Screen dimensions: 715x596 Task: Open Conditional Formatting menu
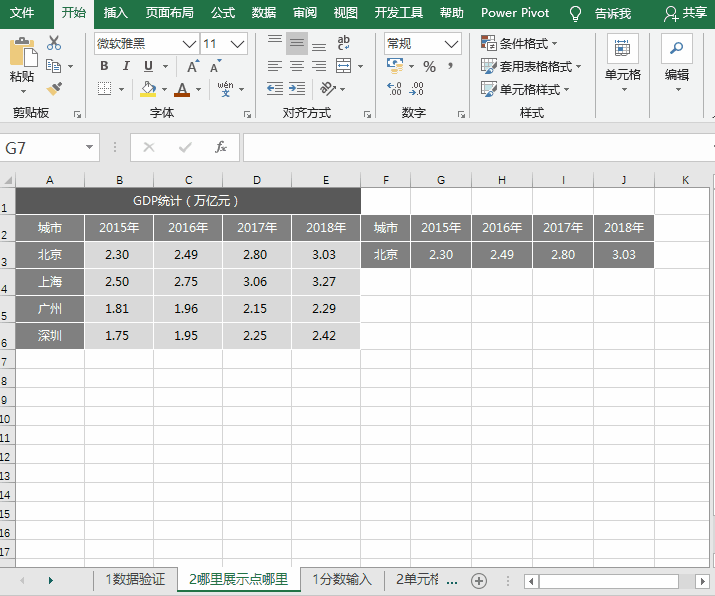519,44
